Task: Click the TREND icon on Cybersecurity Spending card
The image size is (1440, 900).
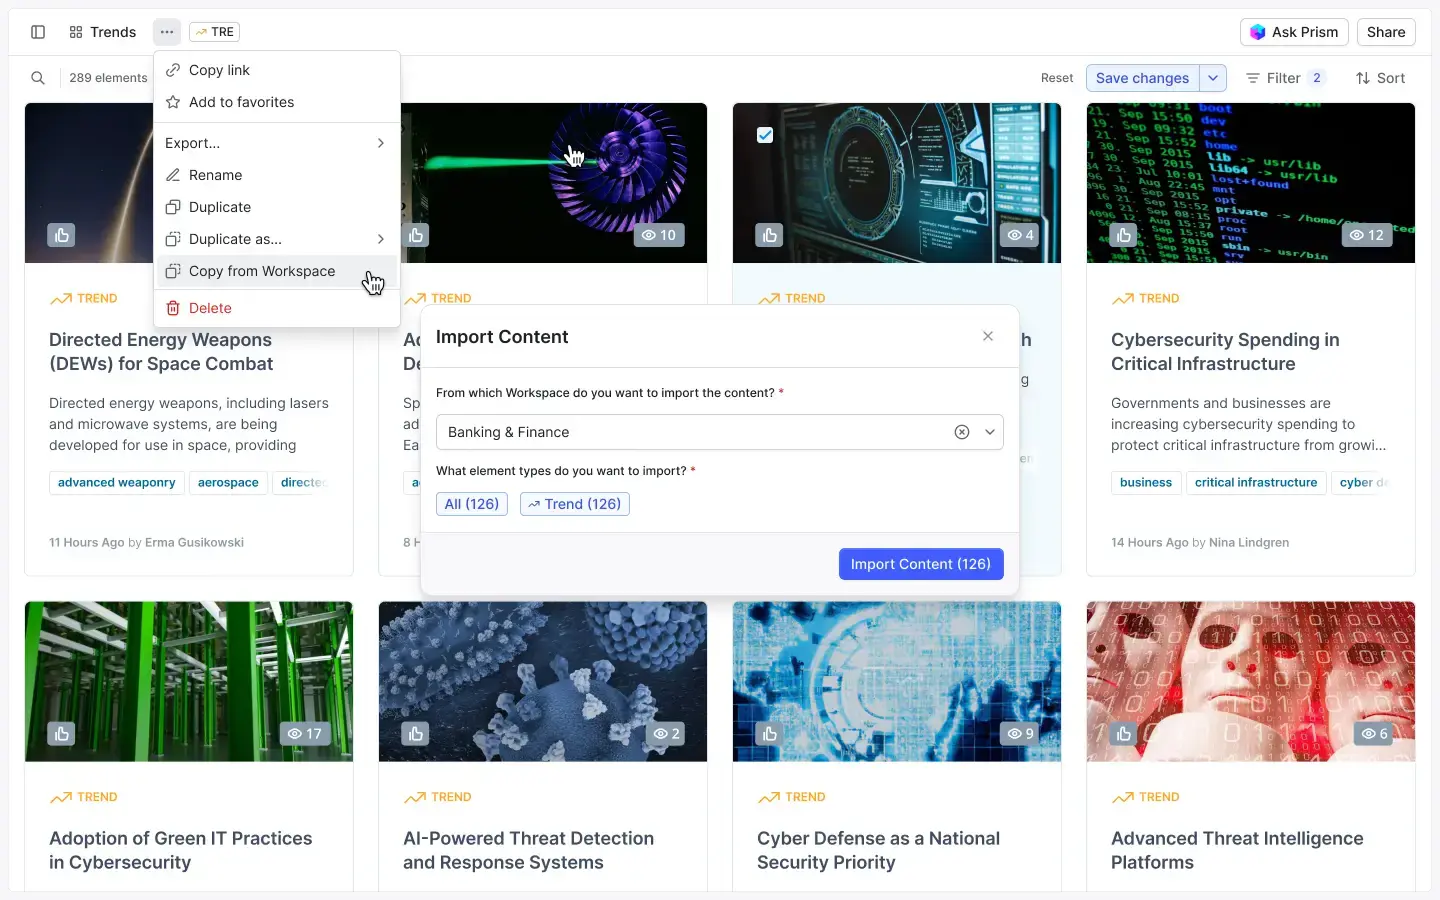Action: (x=1122, y=298)
